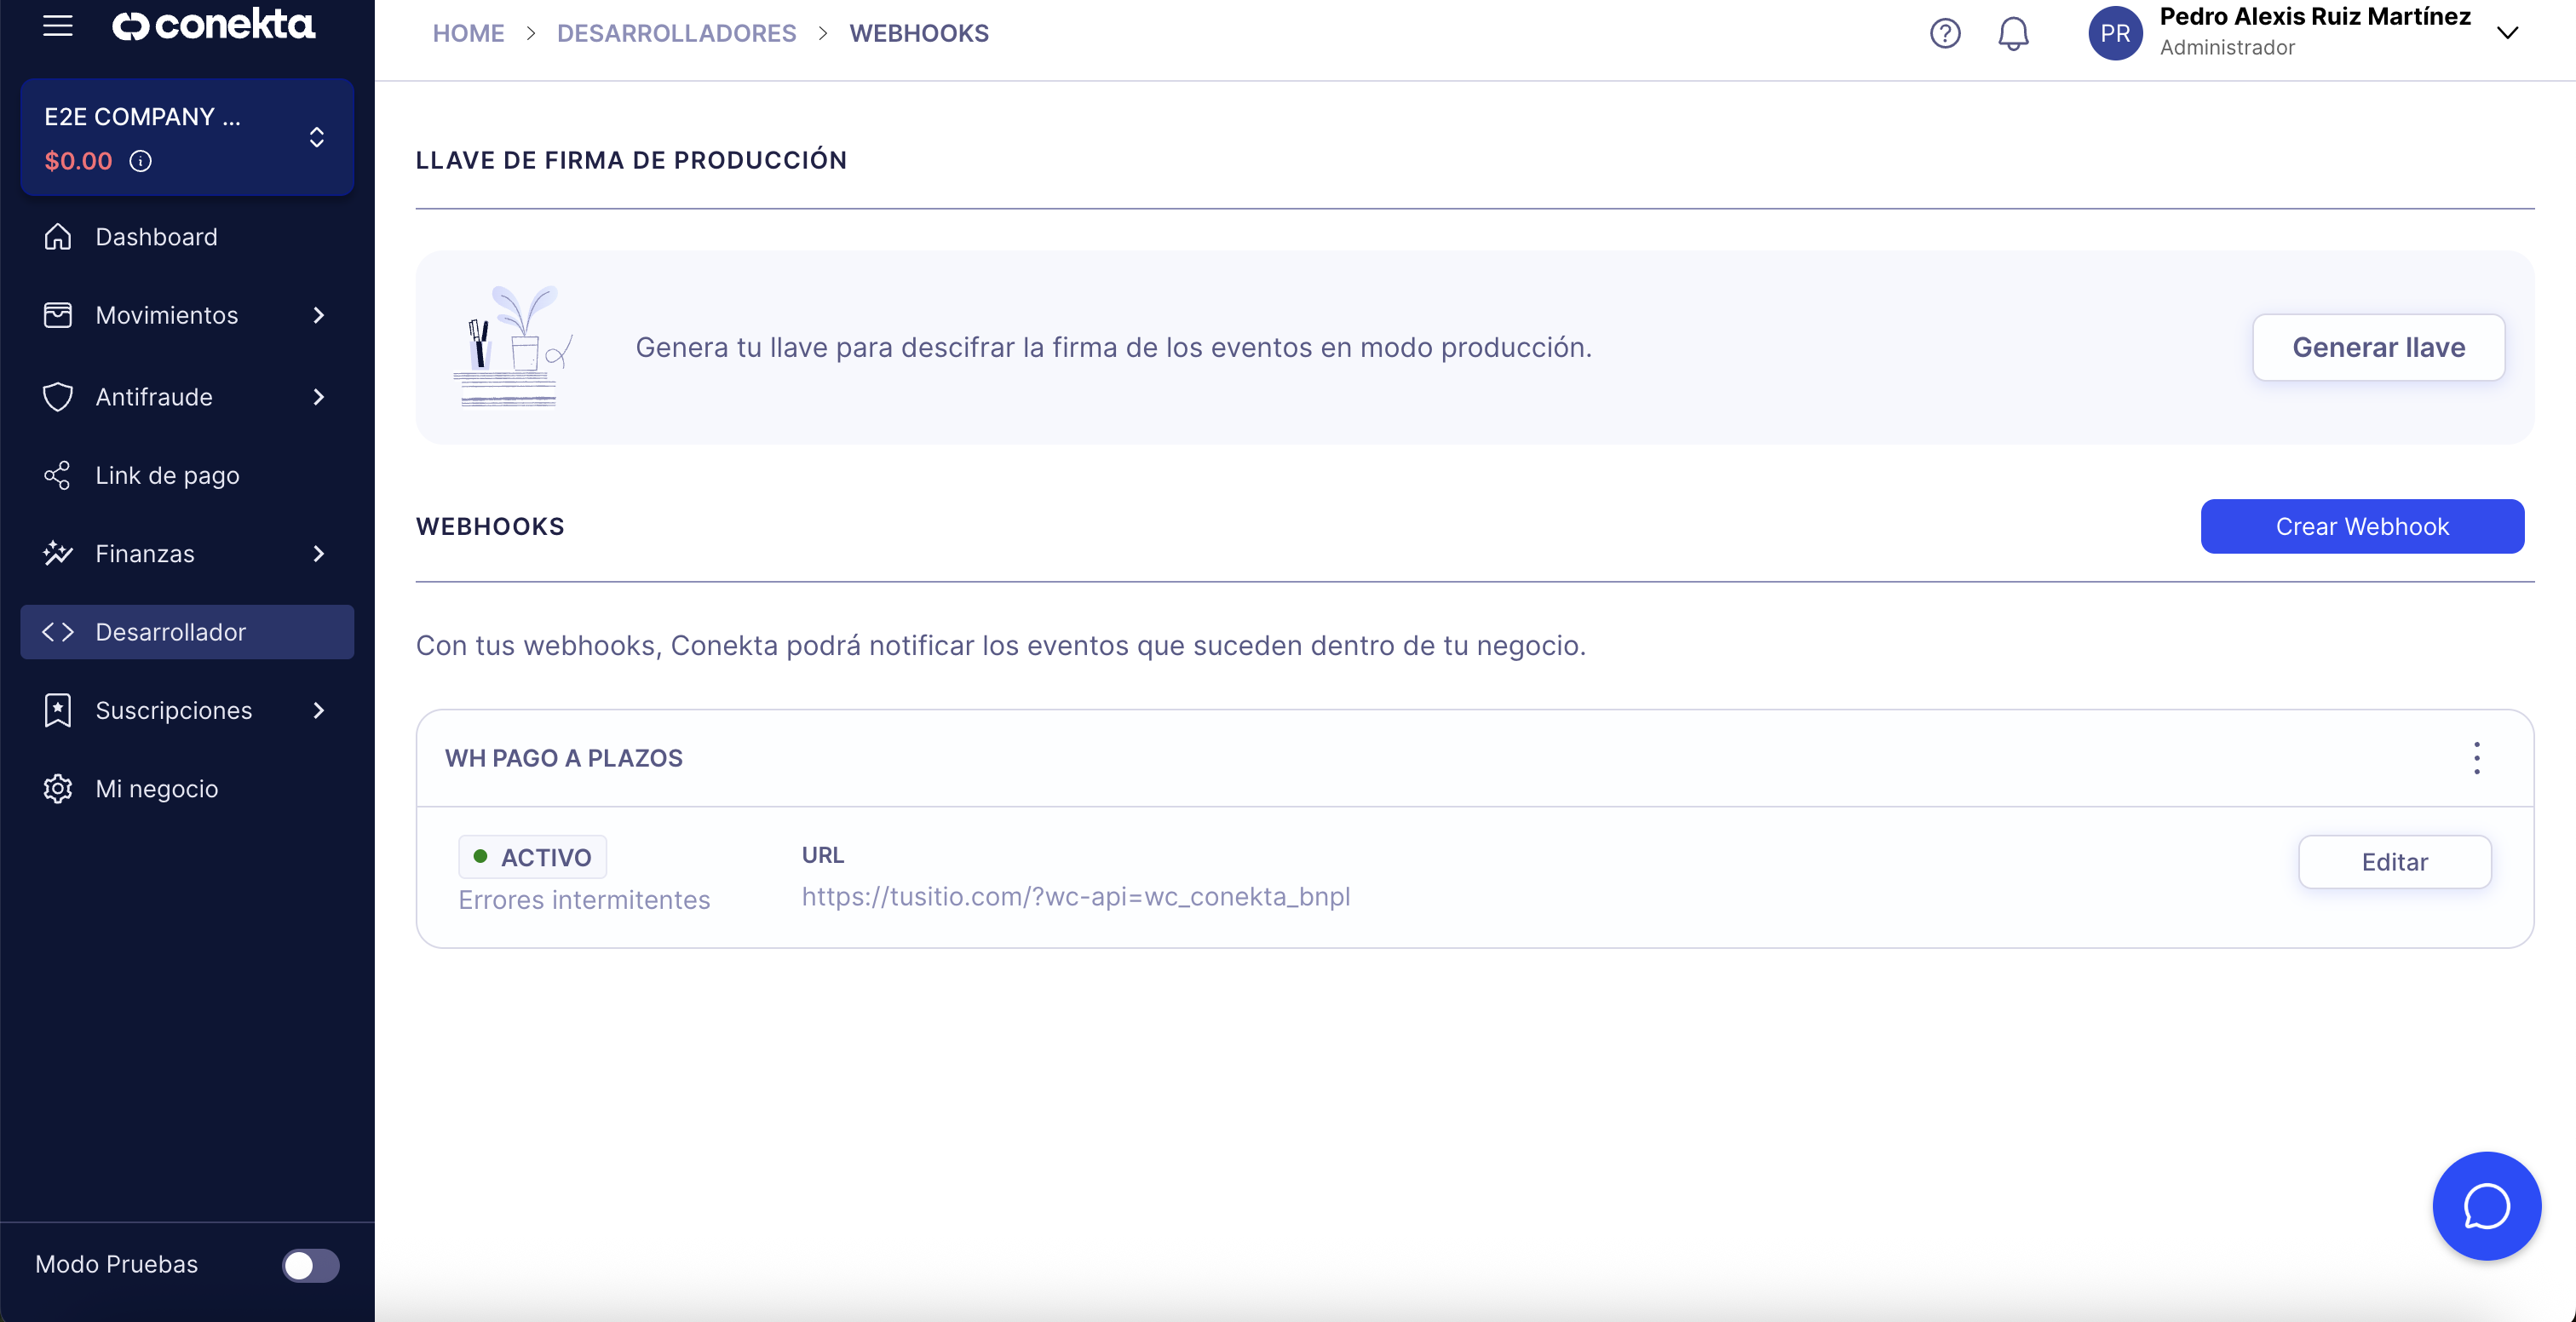
Task: Click the Finanzas chart icon
Action: 58,553
